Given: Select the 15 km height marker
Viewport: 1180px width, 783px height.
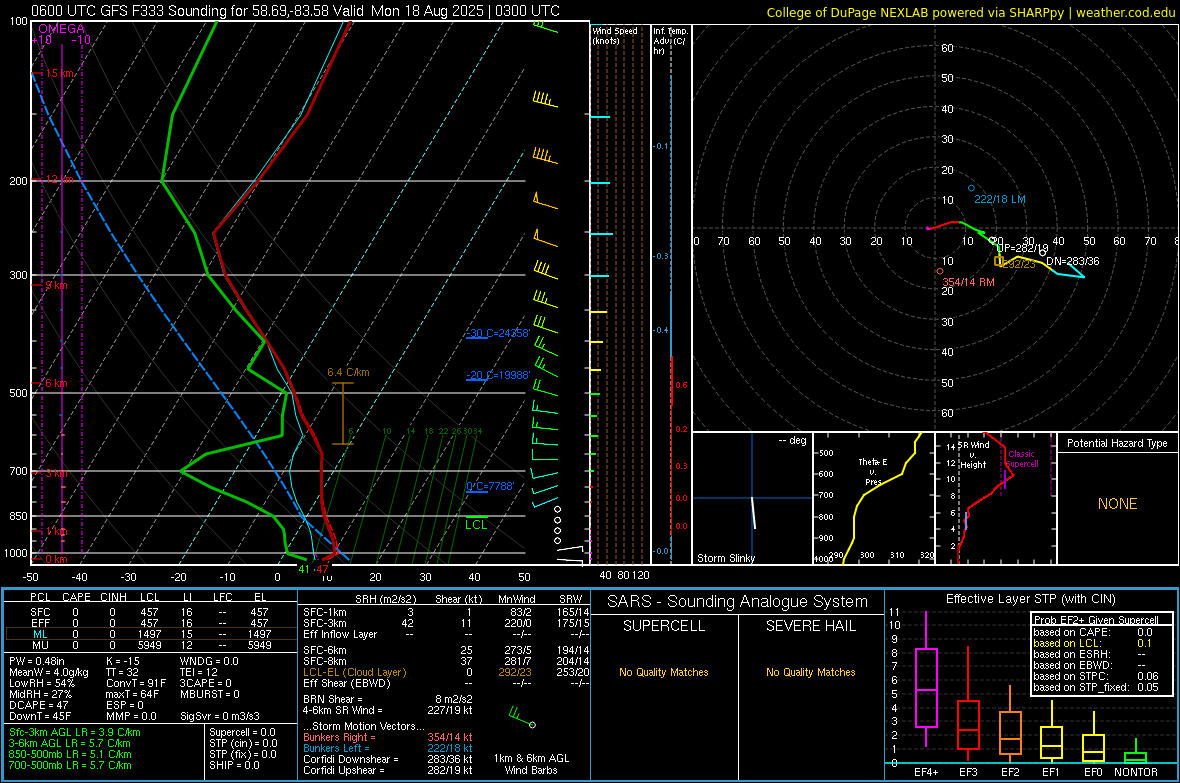Looking at the screenshot, I should click(60, 73).
